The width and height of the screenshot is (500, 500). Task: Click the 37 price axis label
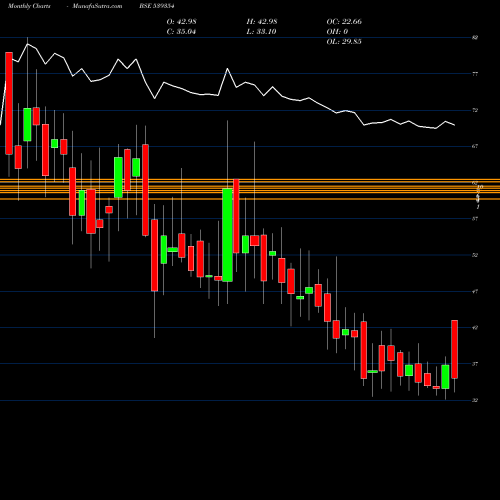(x=475, y=364)
